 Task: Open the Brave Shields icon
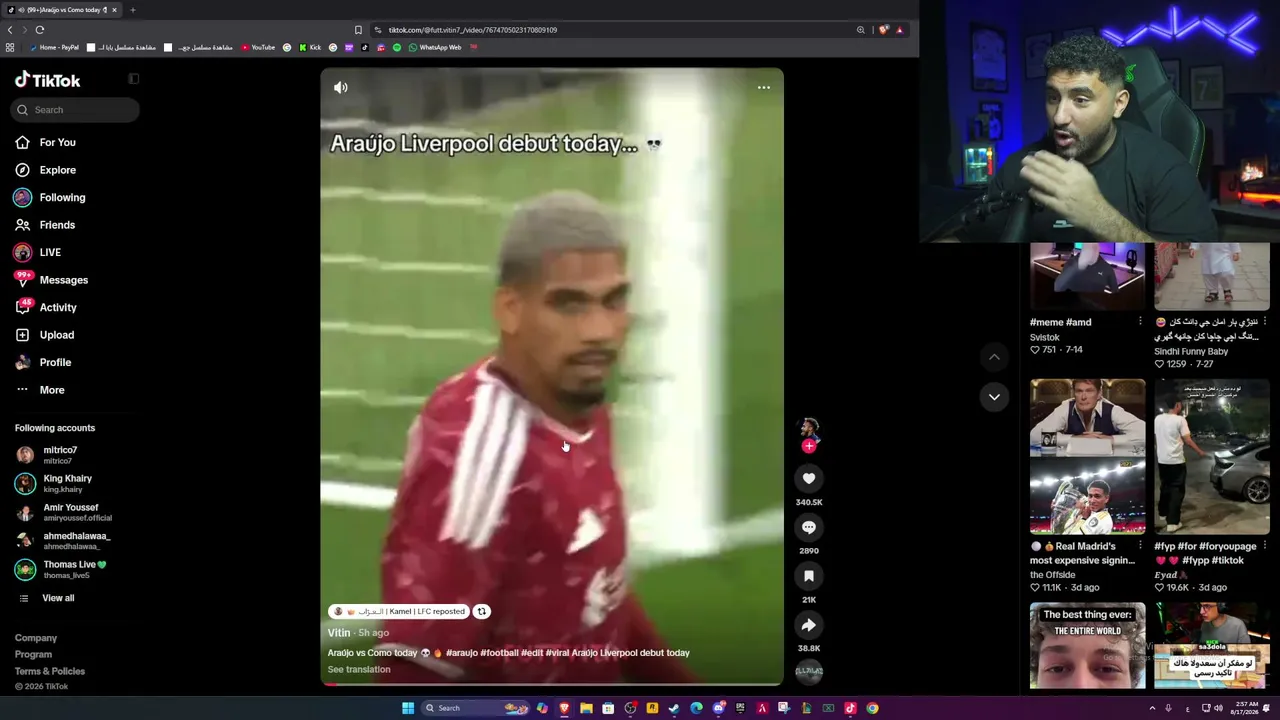883,30
